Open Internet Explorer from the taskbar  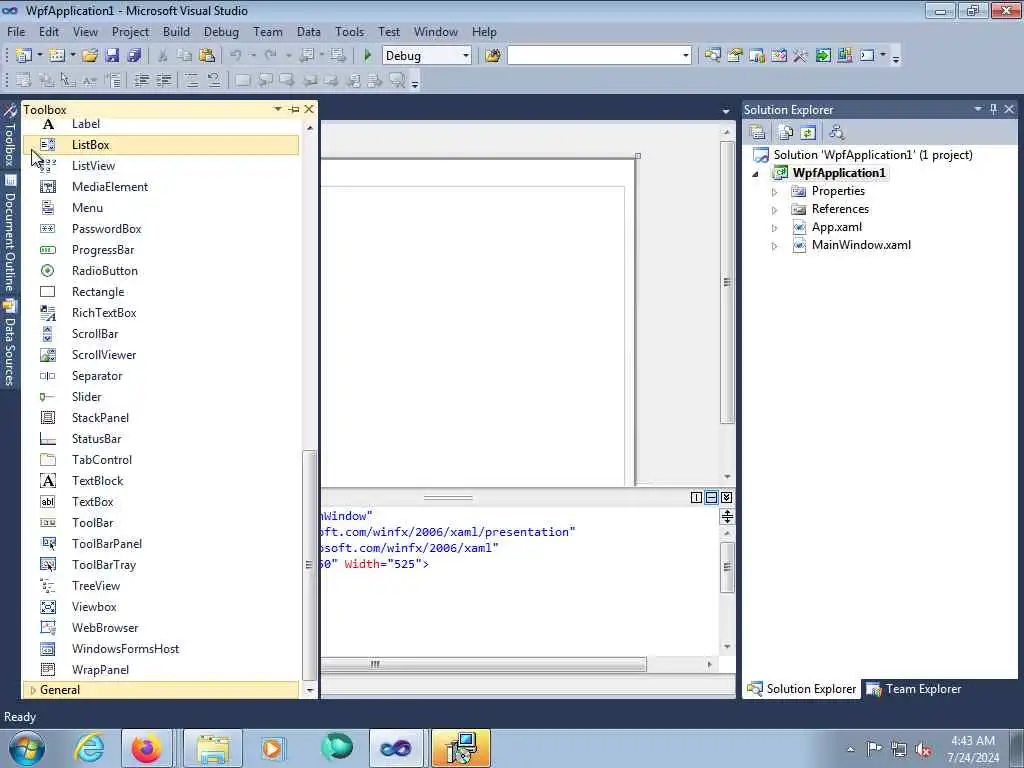(x=88, y=748)
